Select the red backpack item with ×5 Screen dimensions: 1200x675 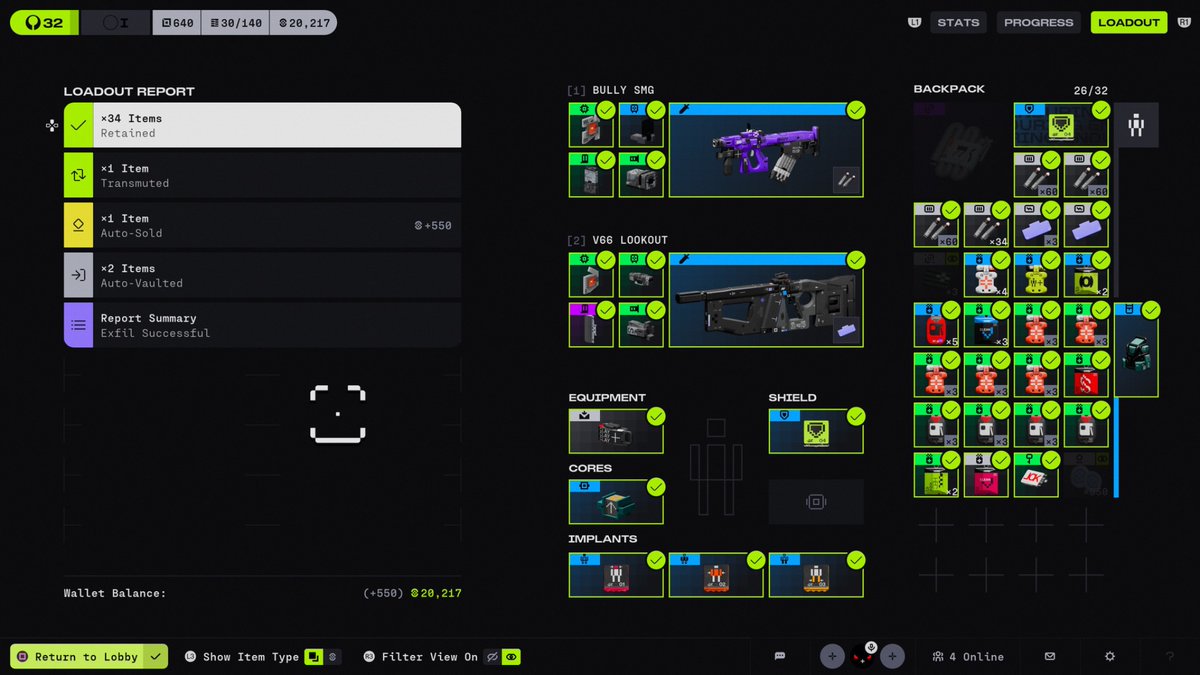click(x=936, y=325)
